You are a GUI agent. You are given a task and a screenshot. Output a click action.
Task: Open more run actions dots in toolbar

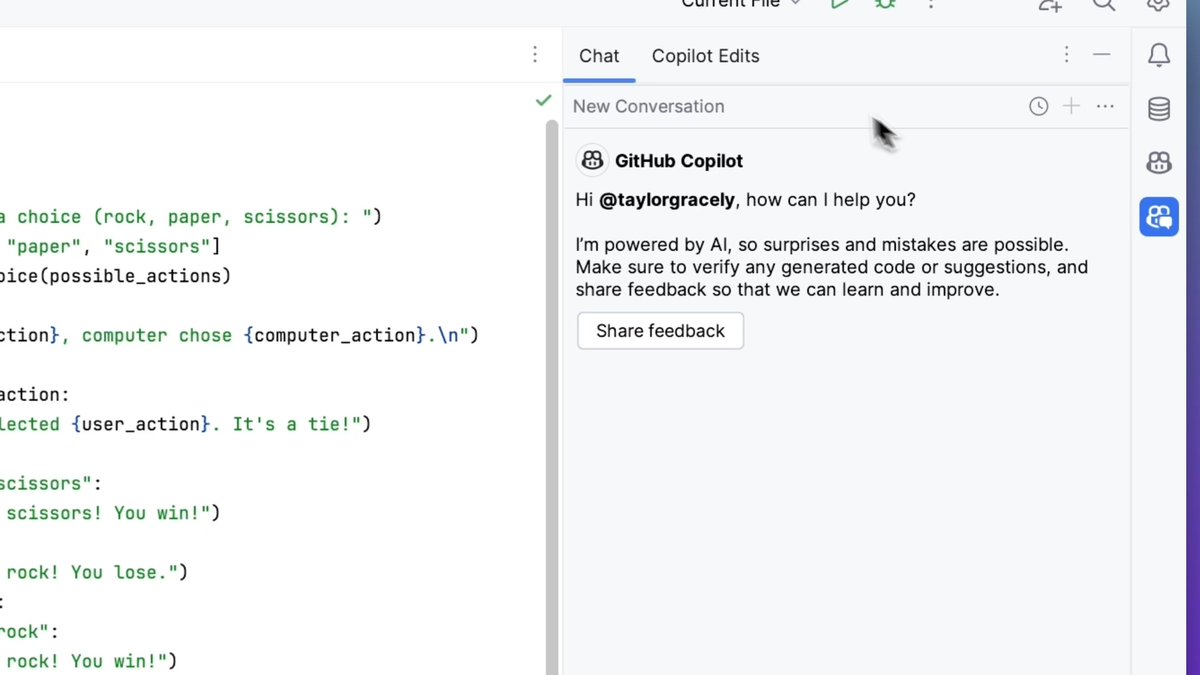[931, 5]
